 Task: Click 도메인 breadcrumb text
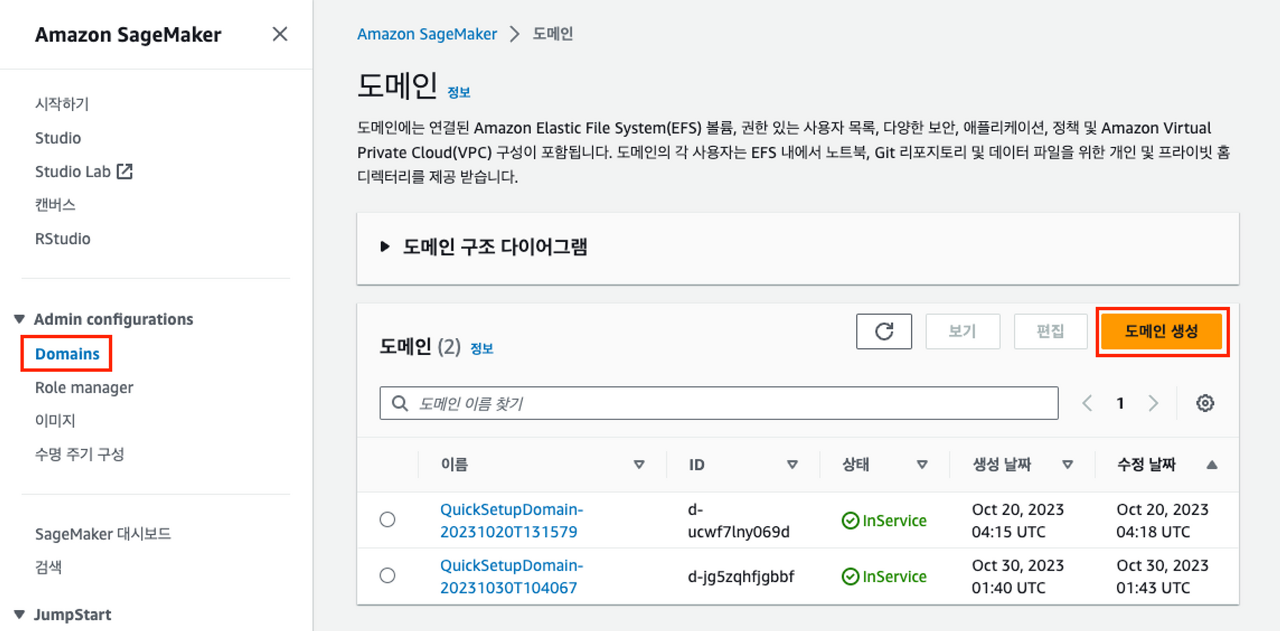pos(552,34)
